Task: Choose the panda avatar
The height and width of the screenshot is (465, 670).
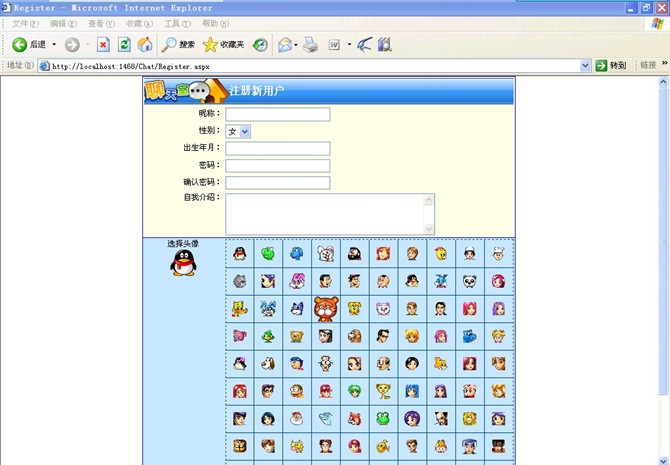Action: click(x=469, y=281)
